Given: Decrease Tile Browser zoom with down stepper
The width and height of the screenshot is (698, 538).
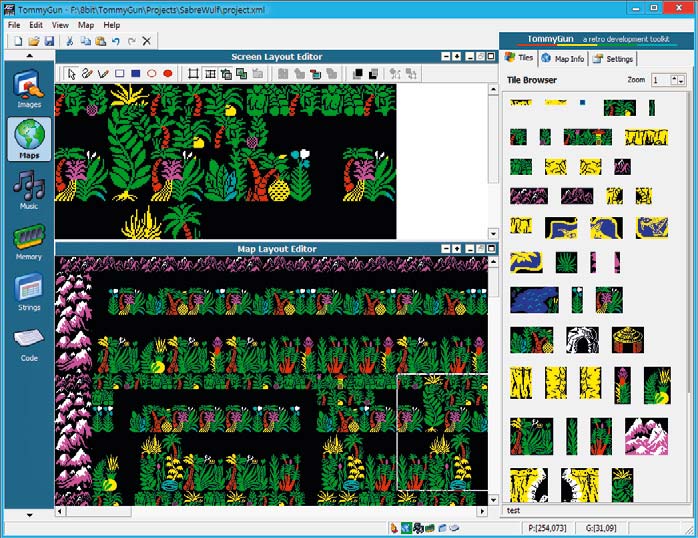Looking at the screenshot, I should [x=681, y=81].
